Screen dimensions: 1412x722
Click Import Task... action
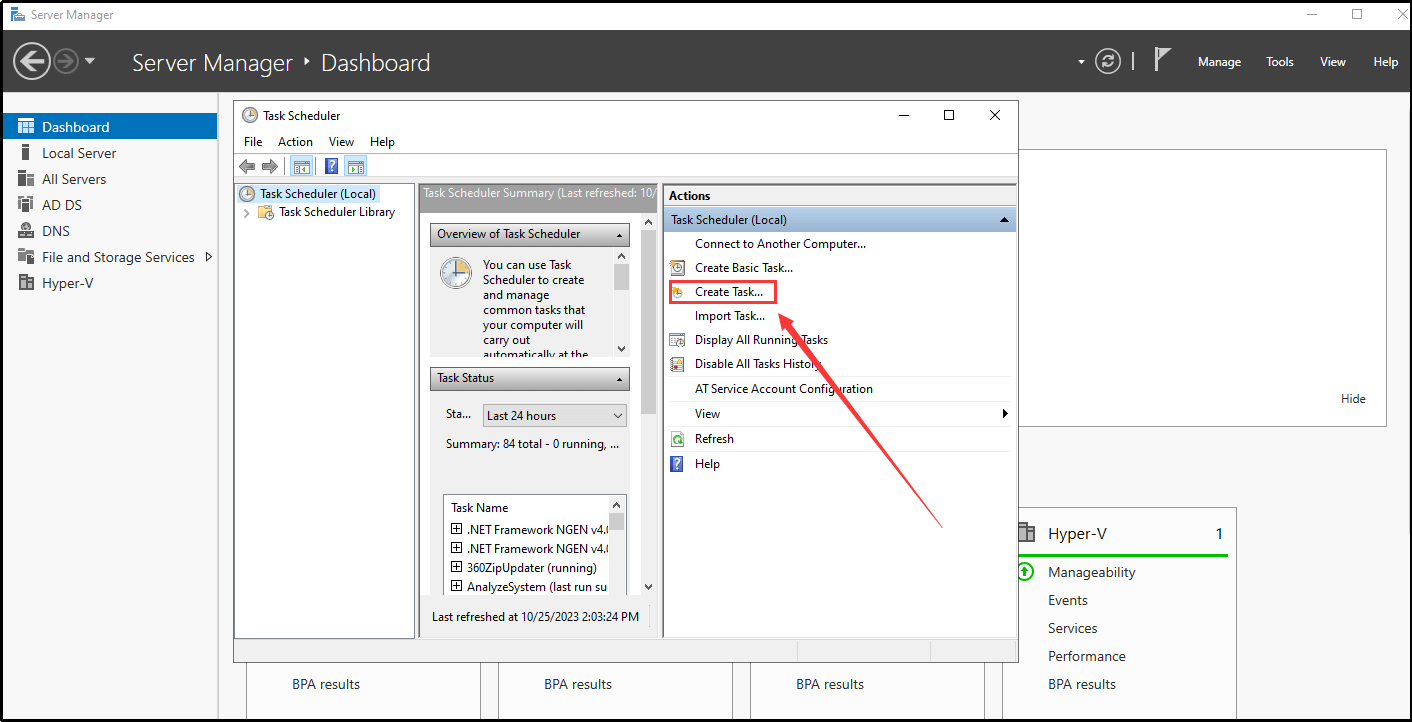point(729,316)
